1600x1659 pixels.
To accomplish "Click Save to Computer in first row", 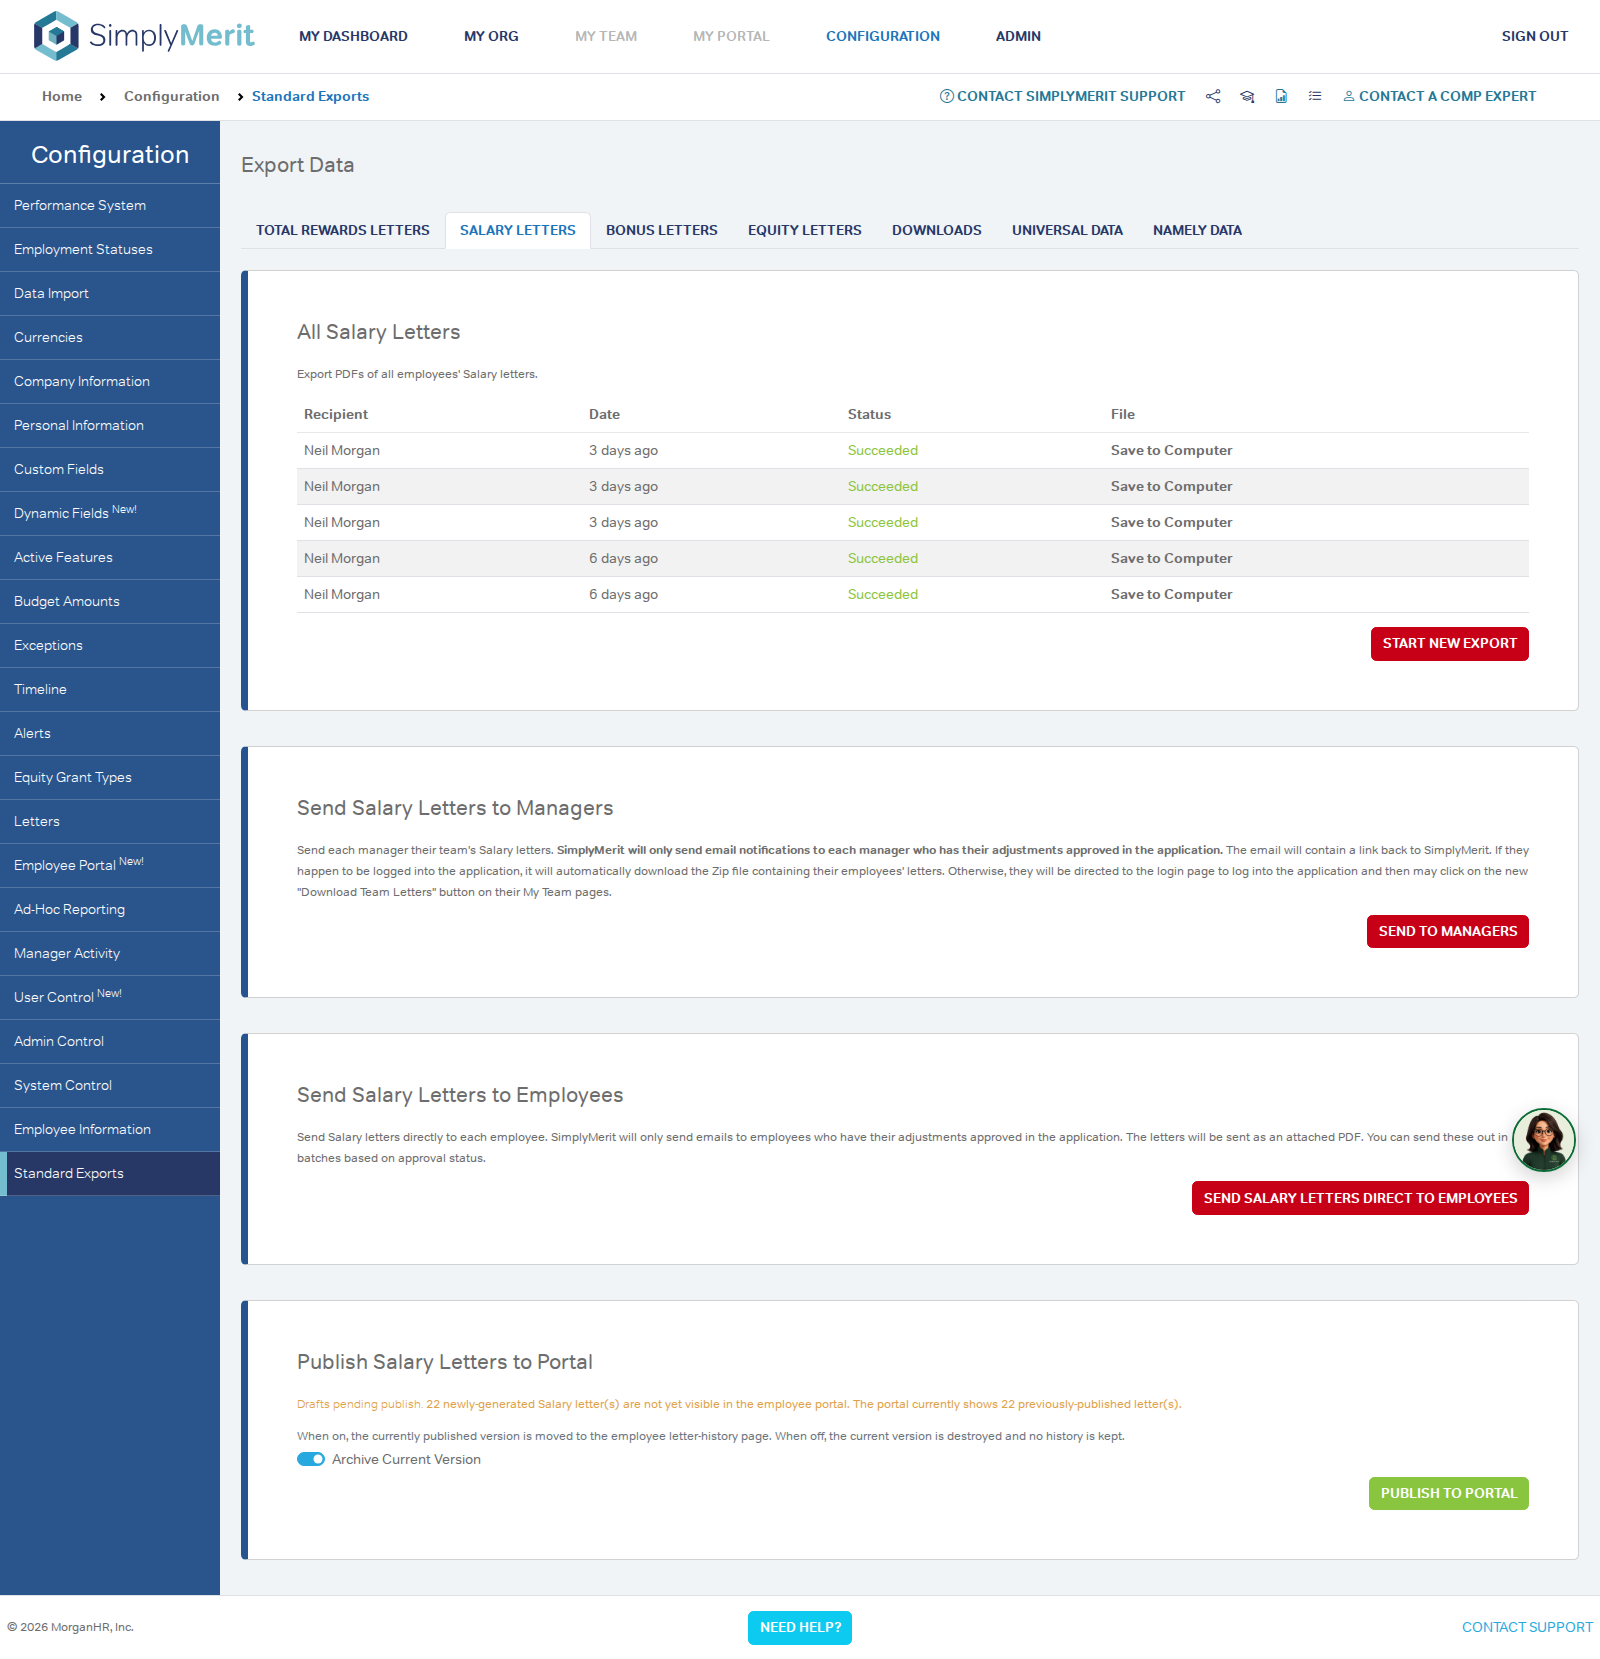I will (1171, 450).
